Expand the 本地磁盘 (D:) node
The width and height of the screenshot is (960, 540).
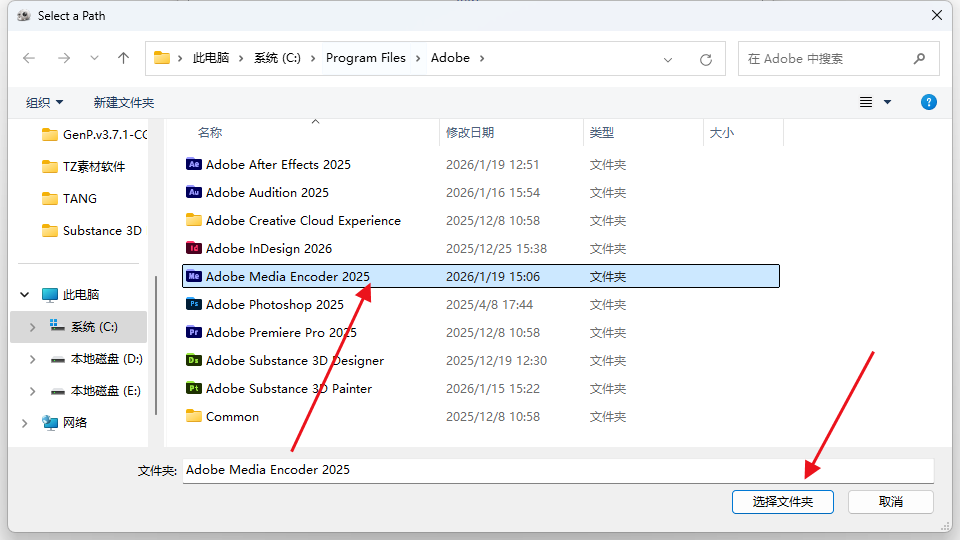click(32, 359)
